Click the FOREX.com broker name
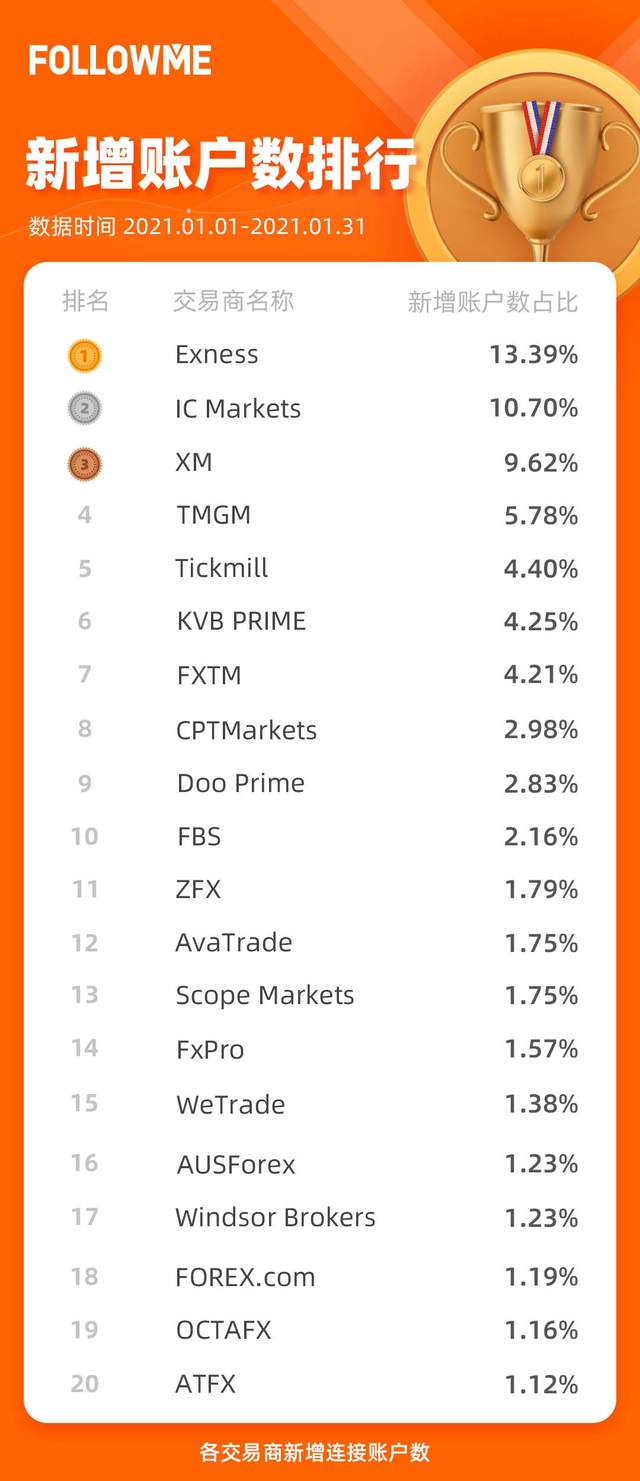Image resolution: width=640 pixels, height=1481 pixels. tap(245, 1277)
